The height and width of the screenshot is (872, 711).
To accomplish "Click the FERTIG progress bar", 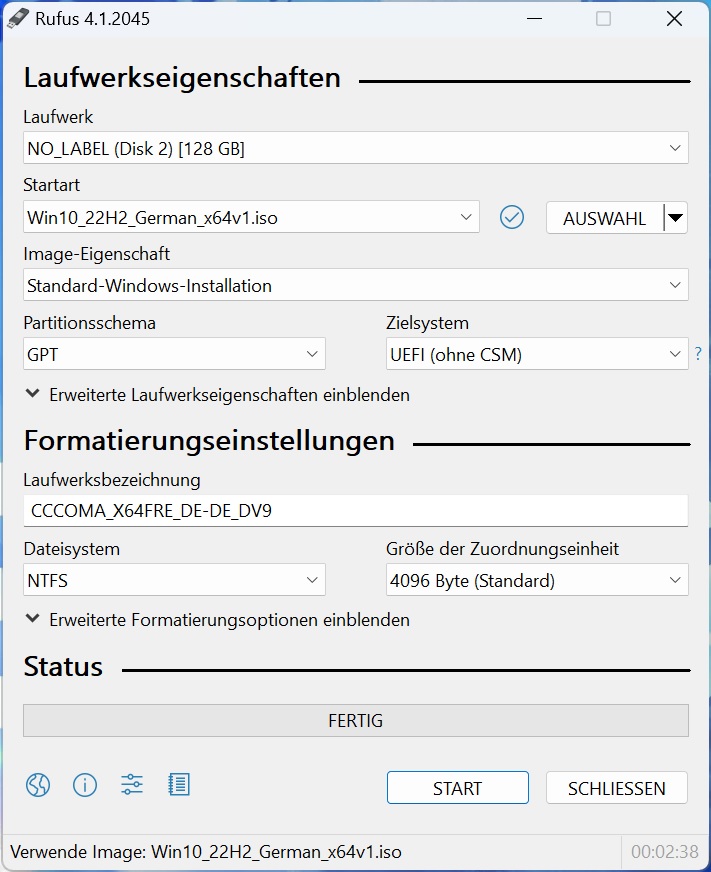I will (x=356, y=721).
